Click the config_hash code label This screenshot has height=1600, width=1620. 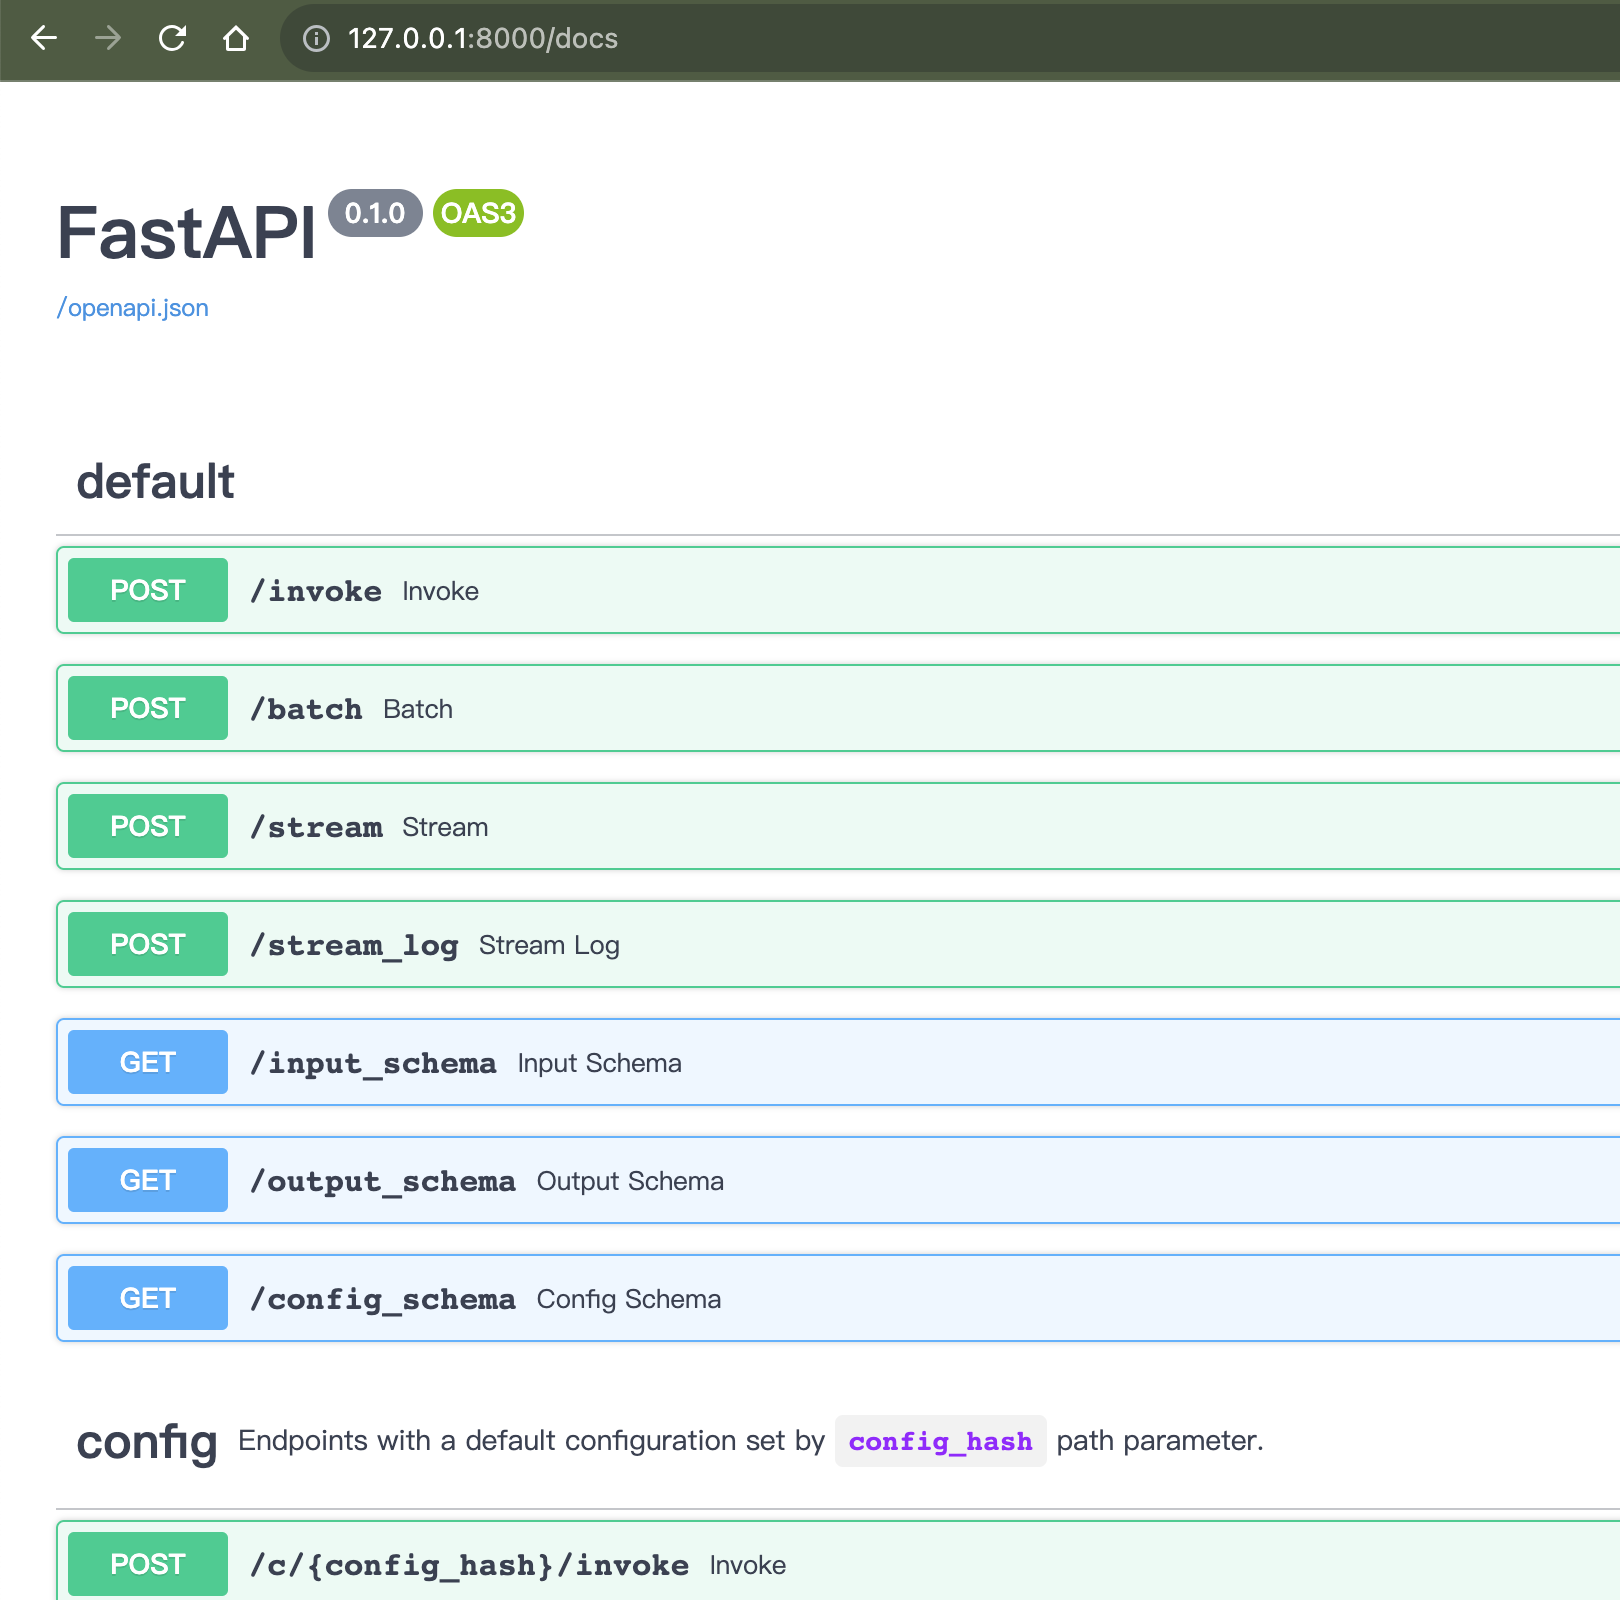coord(939,1441)
